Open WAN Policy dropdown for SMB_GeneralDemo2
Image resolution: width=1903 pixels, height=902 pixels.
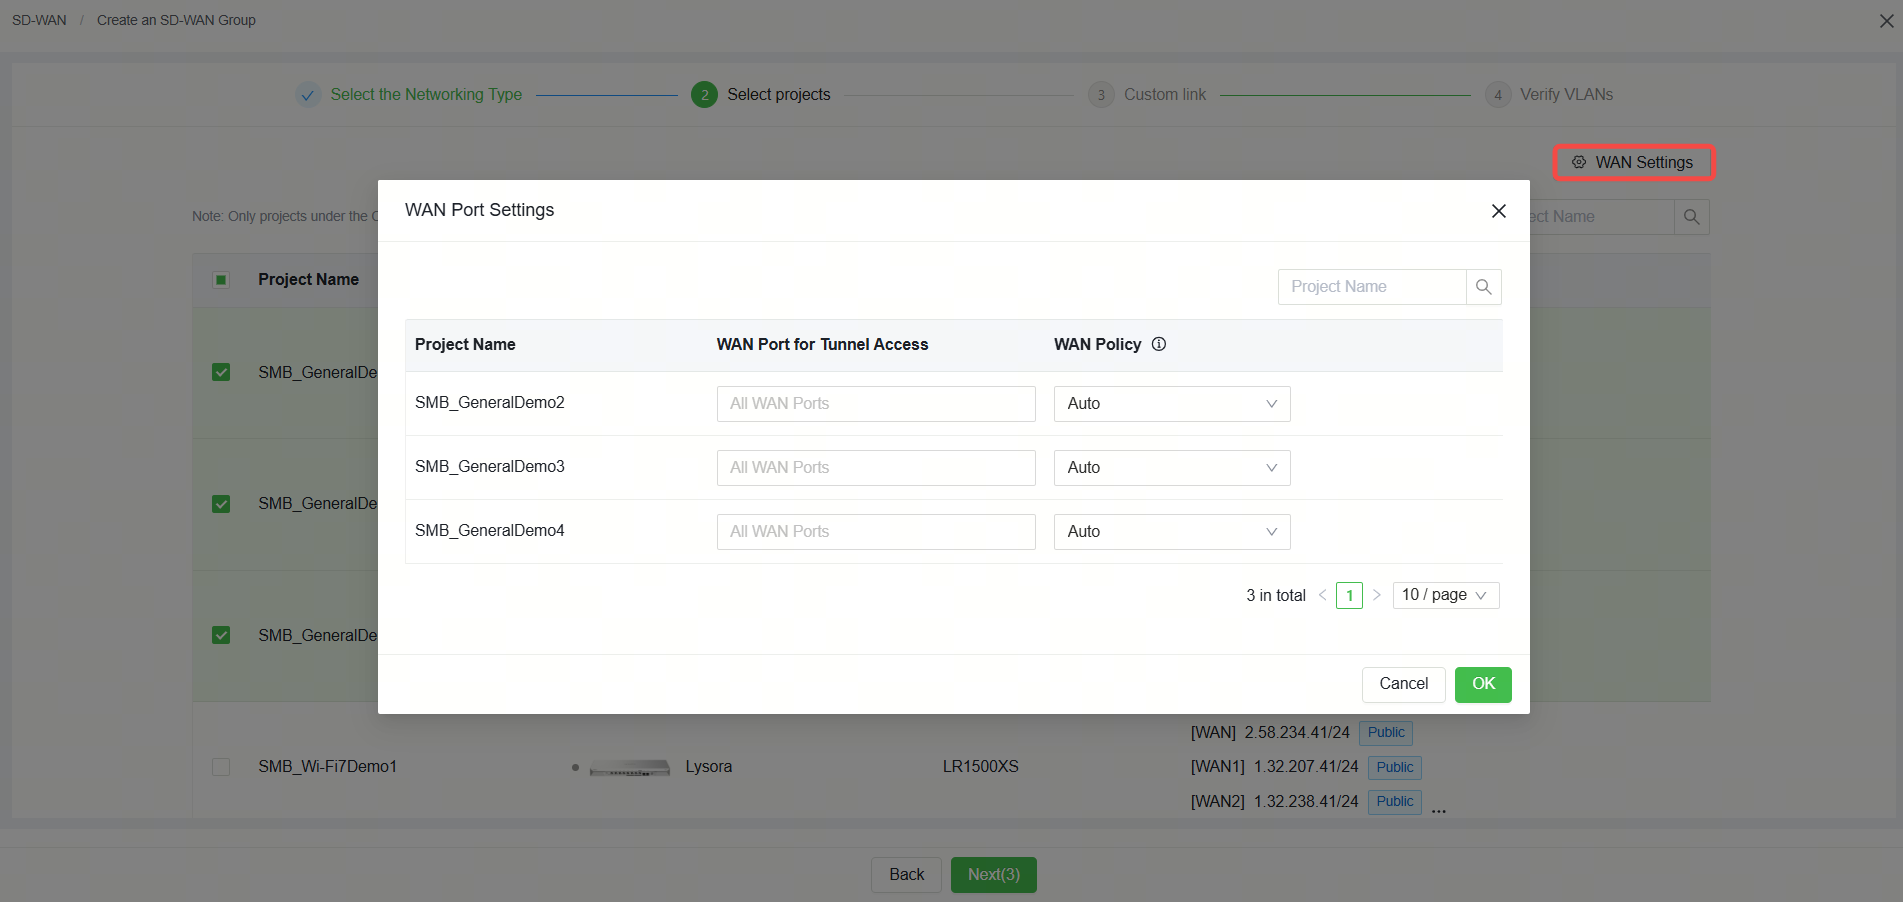point(1172,404)
